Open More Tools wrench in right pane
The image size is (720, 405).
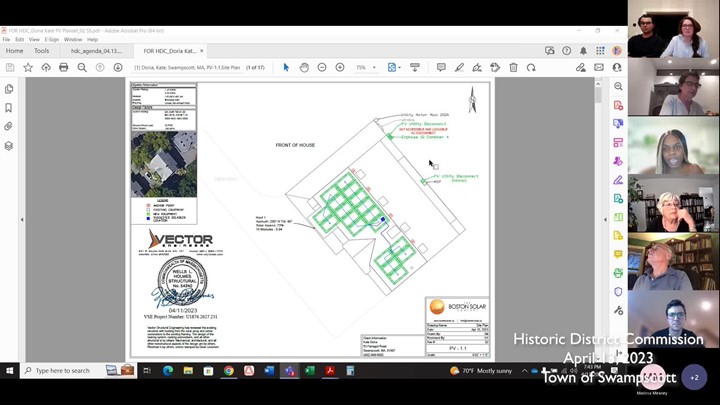pyautogui.click(x=618, y=310)
